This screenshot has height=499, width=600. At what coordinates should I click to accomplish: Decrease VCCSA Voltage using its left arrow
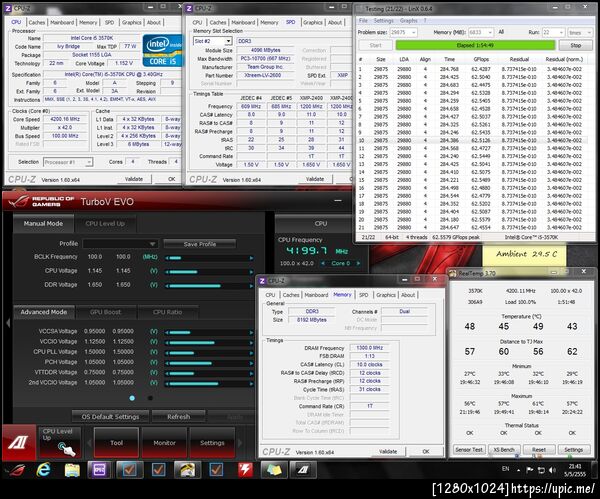(x=167, y=333)
